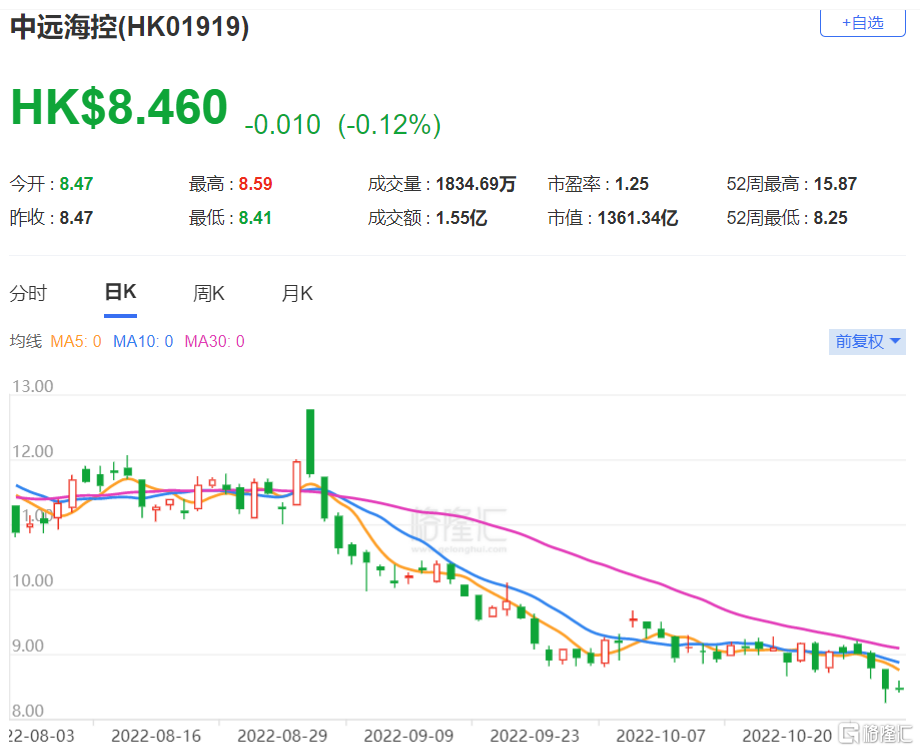Click the stock title 中远海控(HK01919)
This screenshot has width=920, height=751.
click(x=130, y=27)
